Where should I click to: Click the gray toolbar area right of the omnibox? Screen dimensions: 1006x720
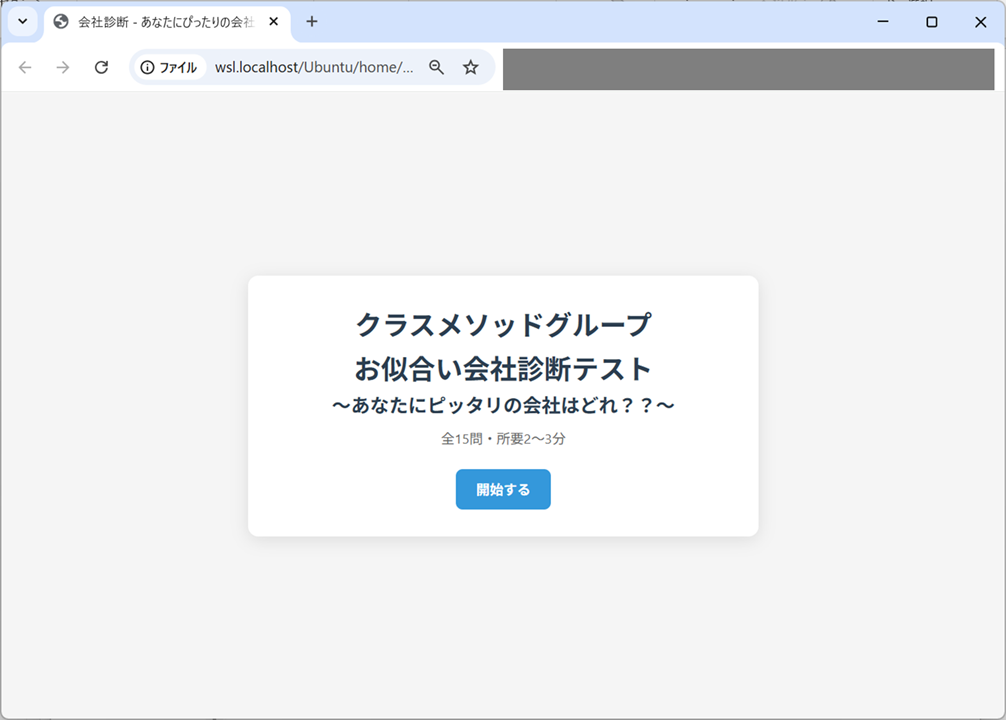pyautogui.click(x=750, y=67)
